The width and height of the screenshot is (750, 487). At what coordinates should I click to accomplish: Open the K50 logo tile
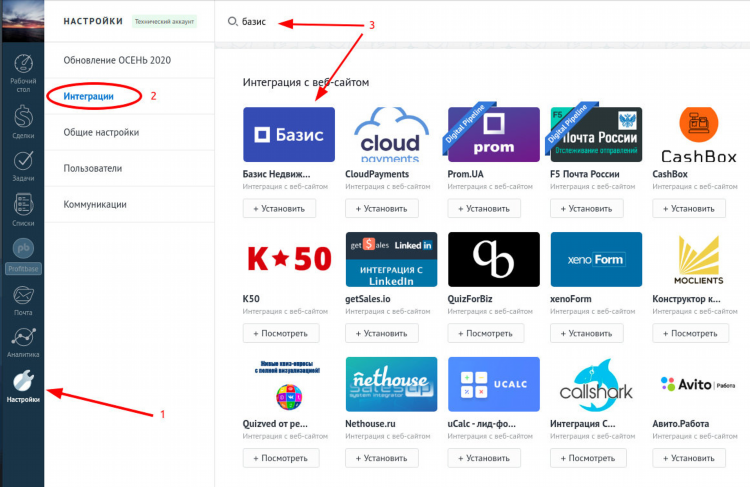tap(289, 259)
